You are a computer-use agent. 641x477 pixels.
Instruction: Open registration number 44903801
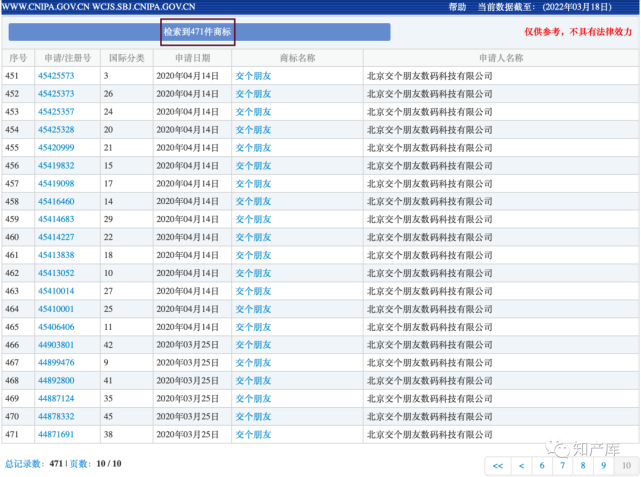coord(56,345)
